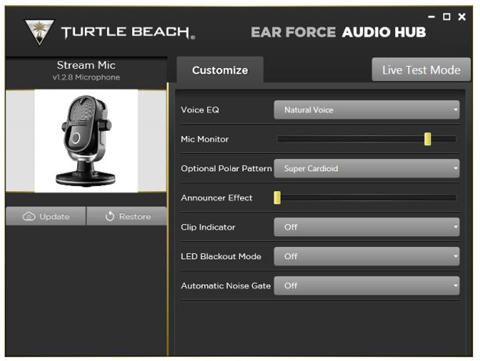Image resolution: width=480 pixels, height=361 pixels.
Task: Click the Update button with cloud icon
Action: click(x=46, y=216)
